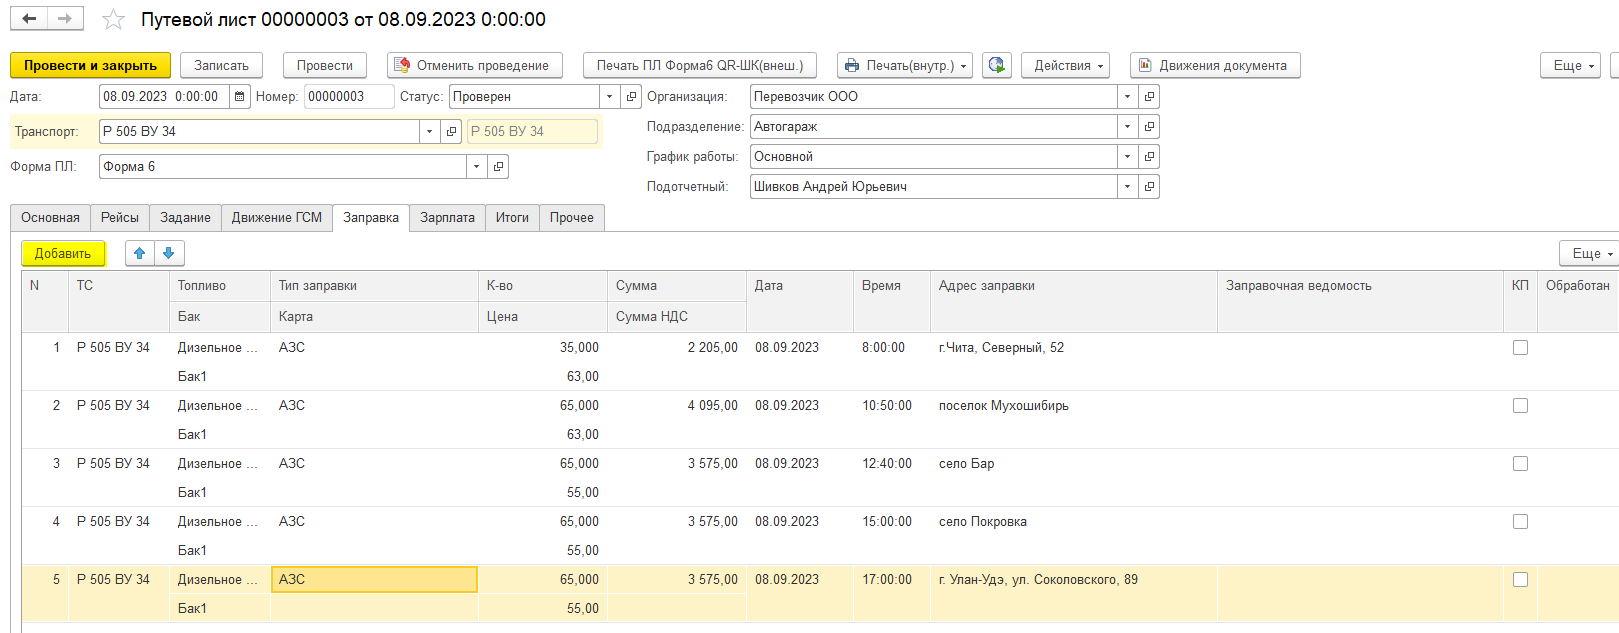
Task: Click the yellow Добавить button
Action: [x=63, y=254]
